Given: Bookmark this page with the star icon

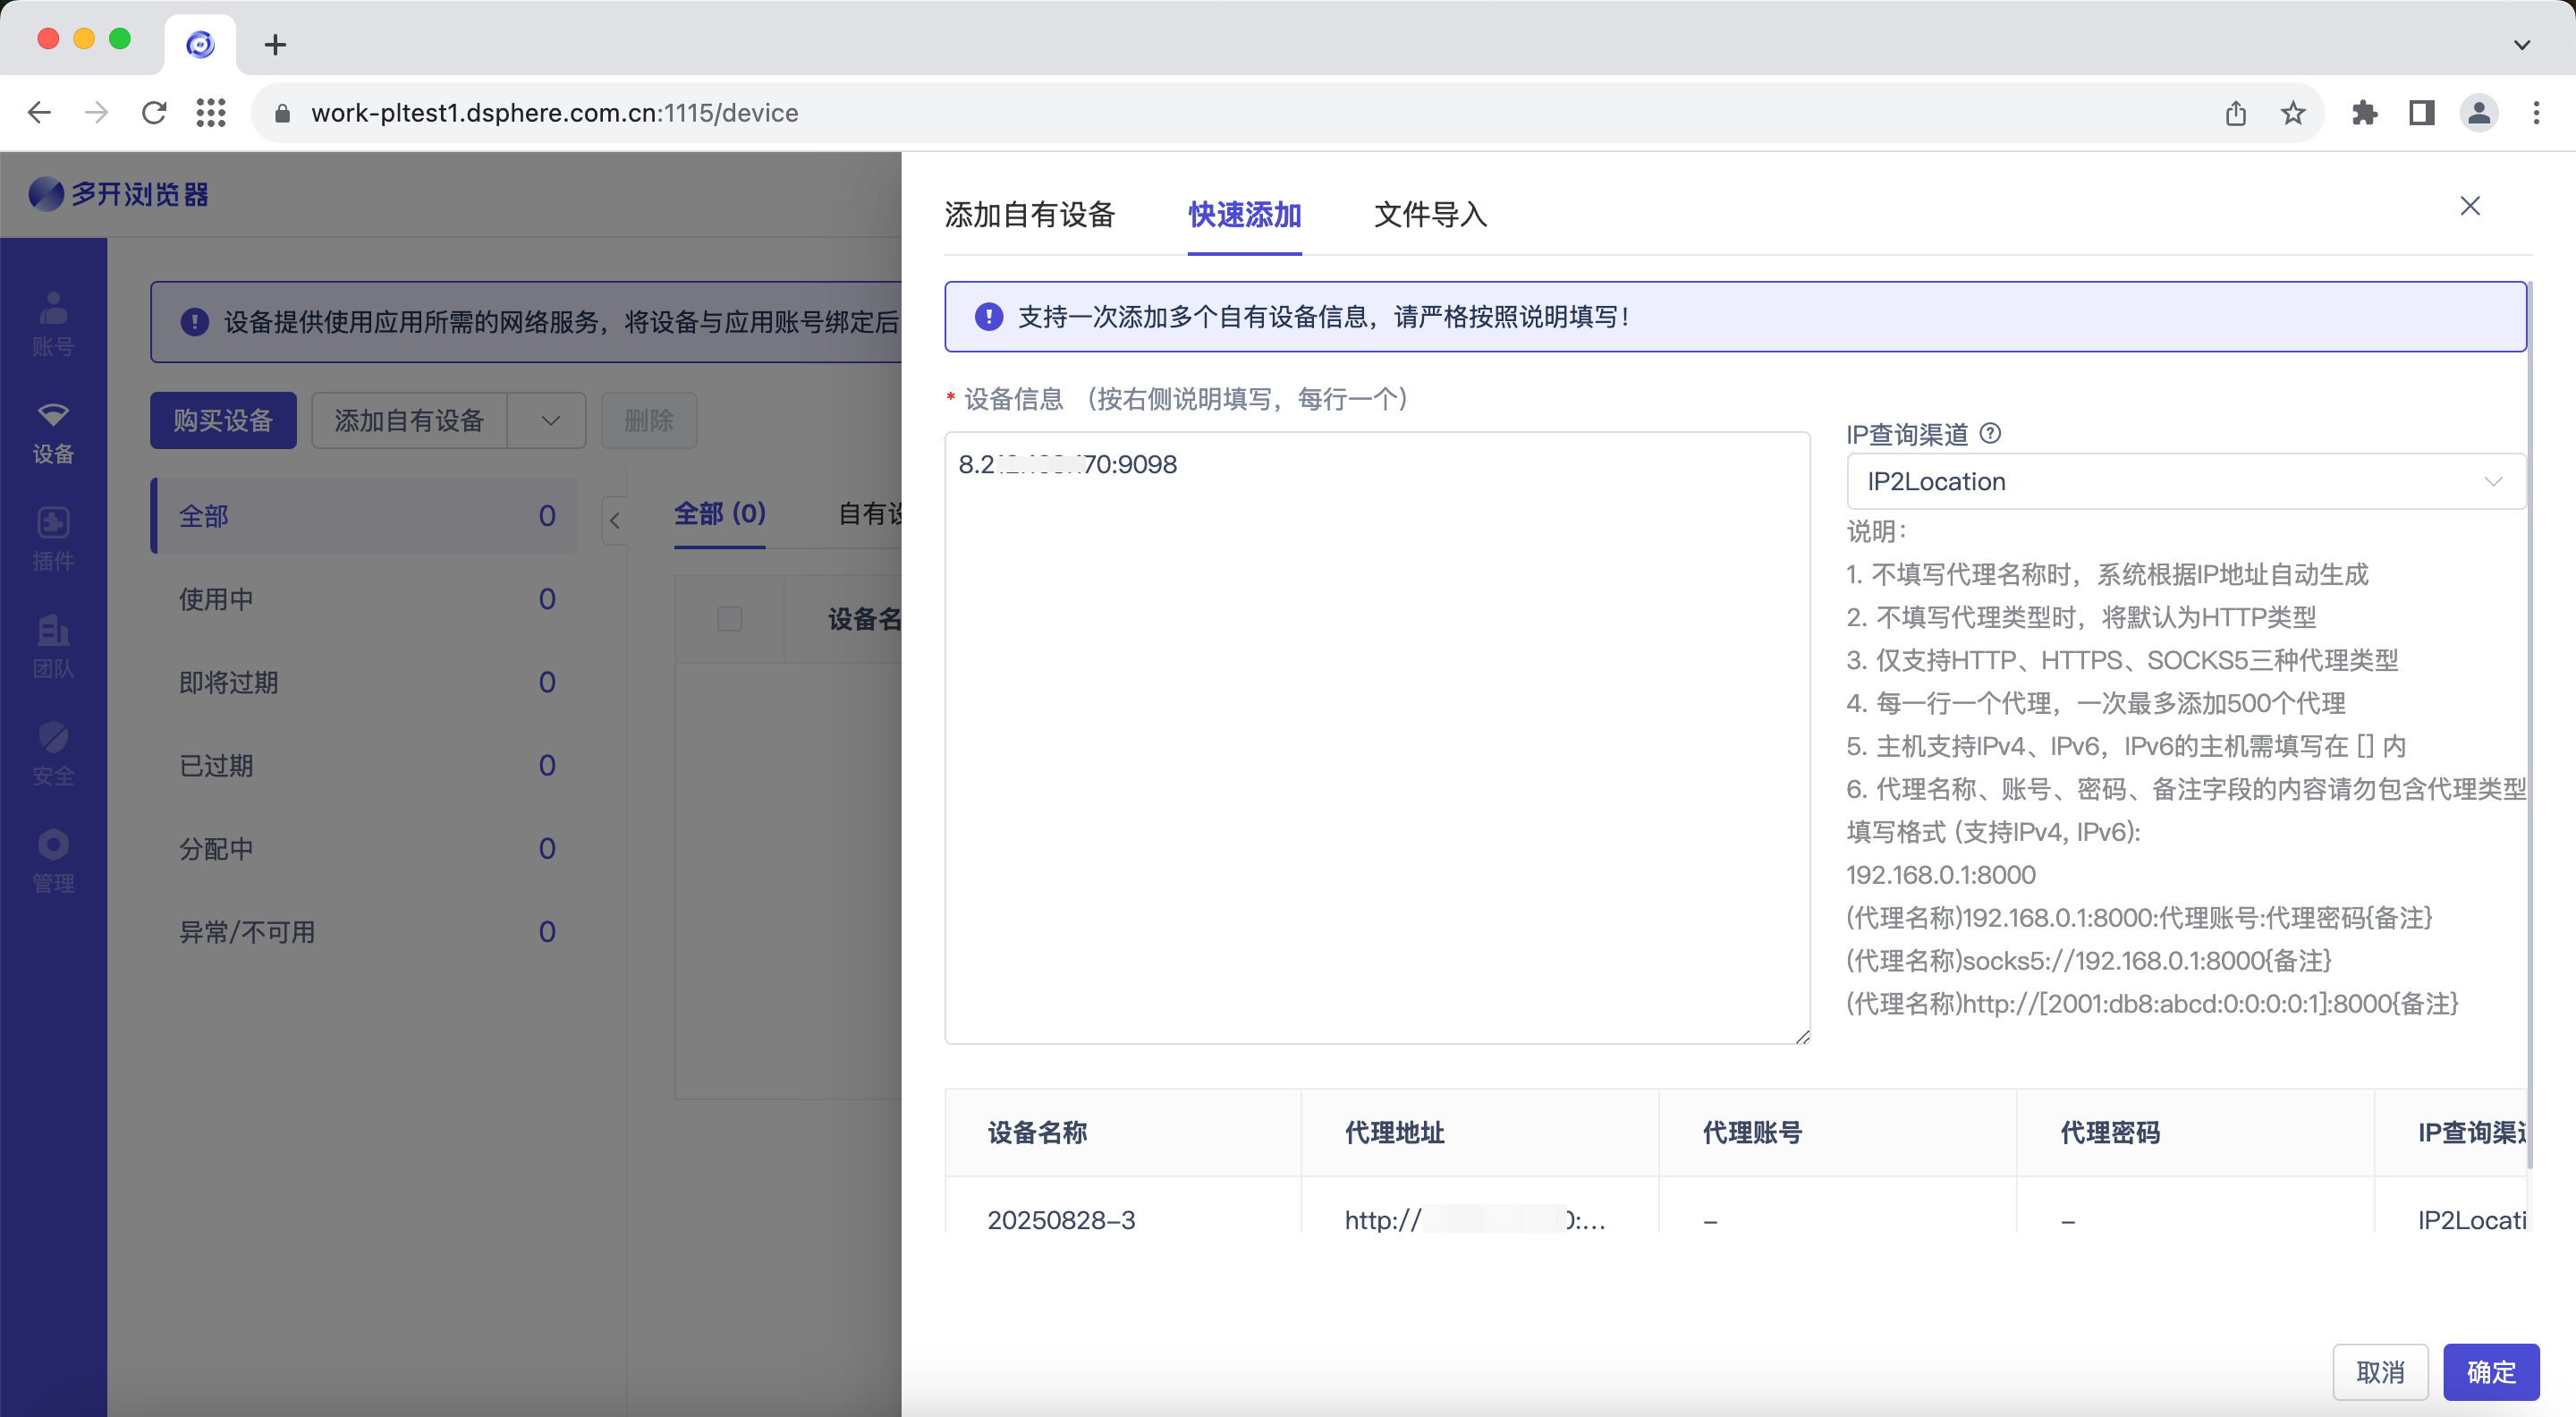Looking at the screenshot, I should click(2293, 113).
